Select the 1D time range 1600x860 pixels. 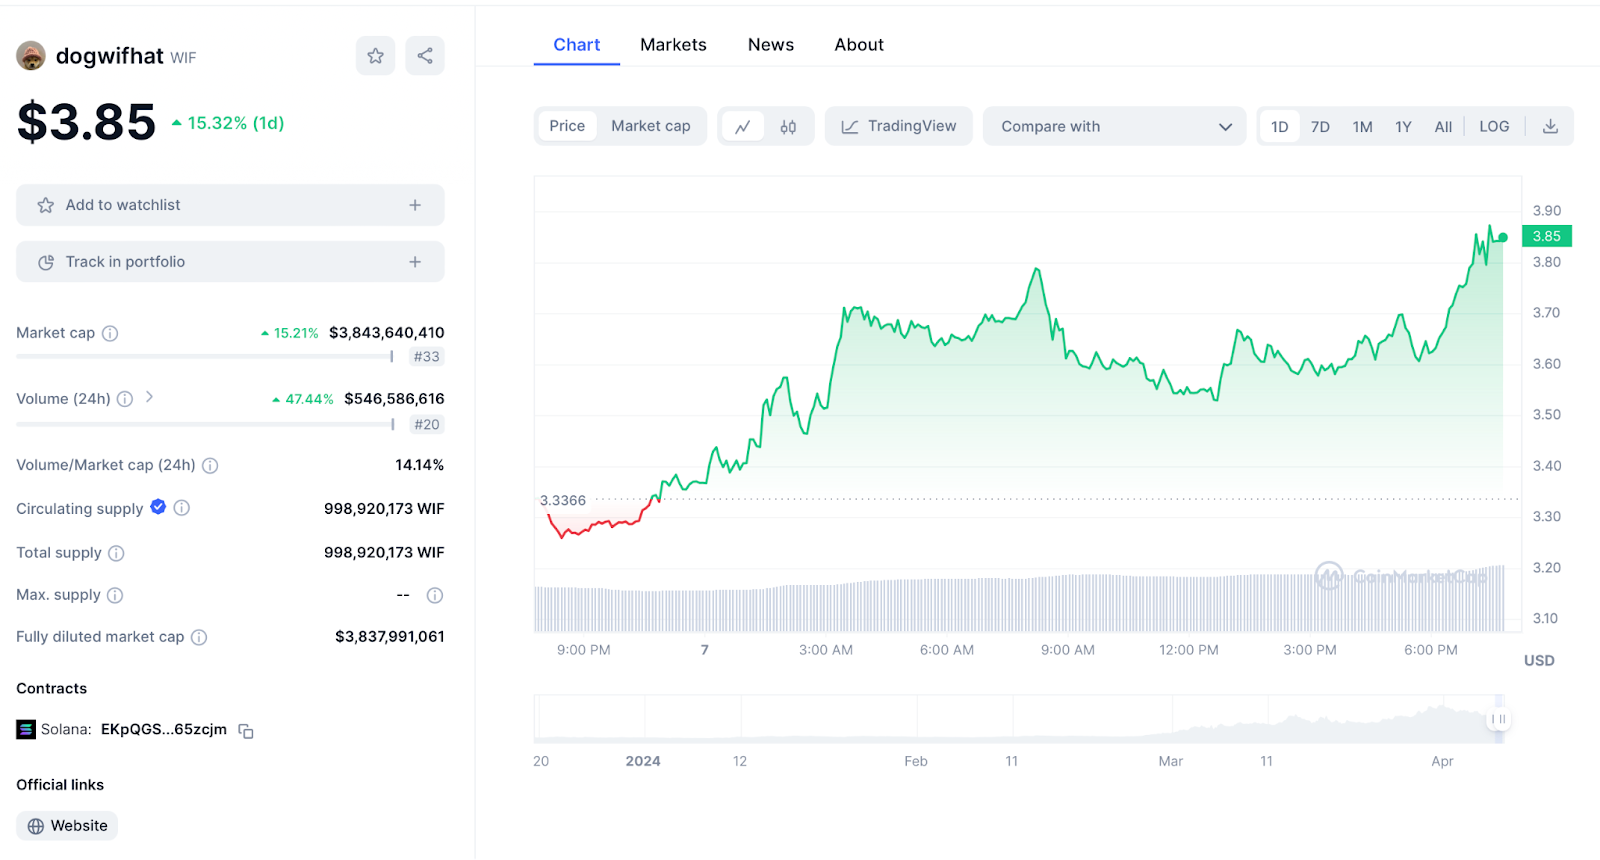(1279, 126)
